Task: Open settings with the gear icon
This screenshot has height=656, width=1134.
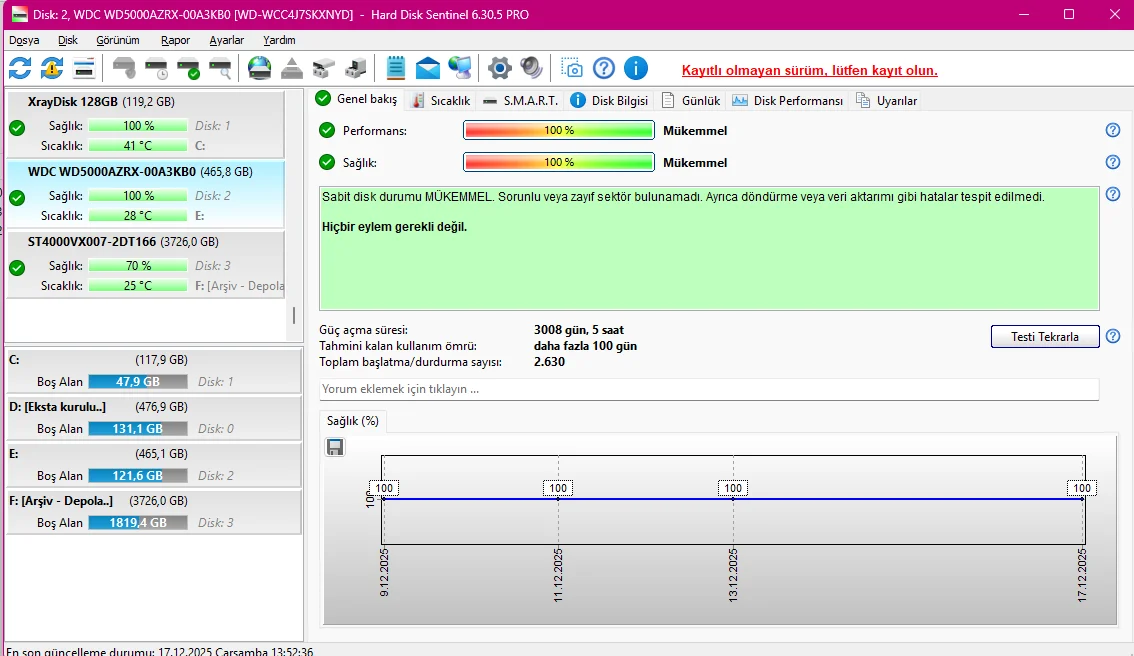Action: point(499,68)
